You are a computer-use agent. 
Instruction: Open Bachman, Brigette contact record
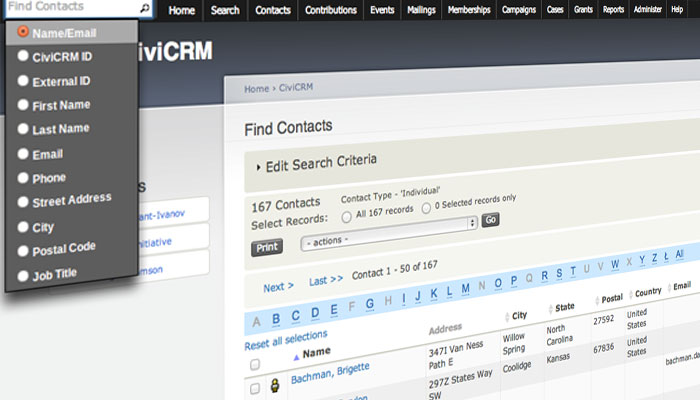tap(330, 374)
